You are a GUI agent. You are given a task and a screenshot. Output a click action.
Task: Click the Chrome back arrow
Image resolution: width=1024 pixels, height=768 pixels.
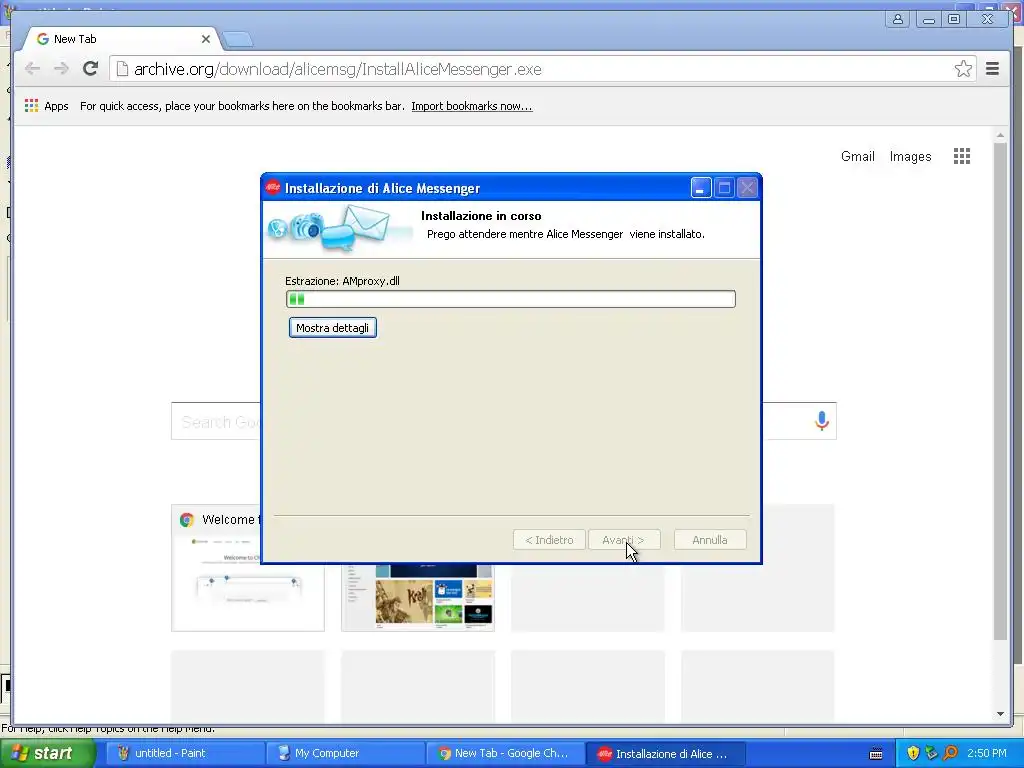point(32,69)
